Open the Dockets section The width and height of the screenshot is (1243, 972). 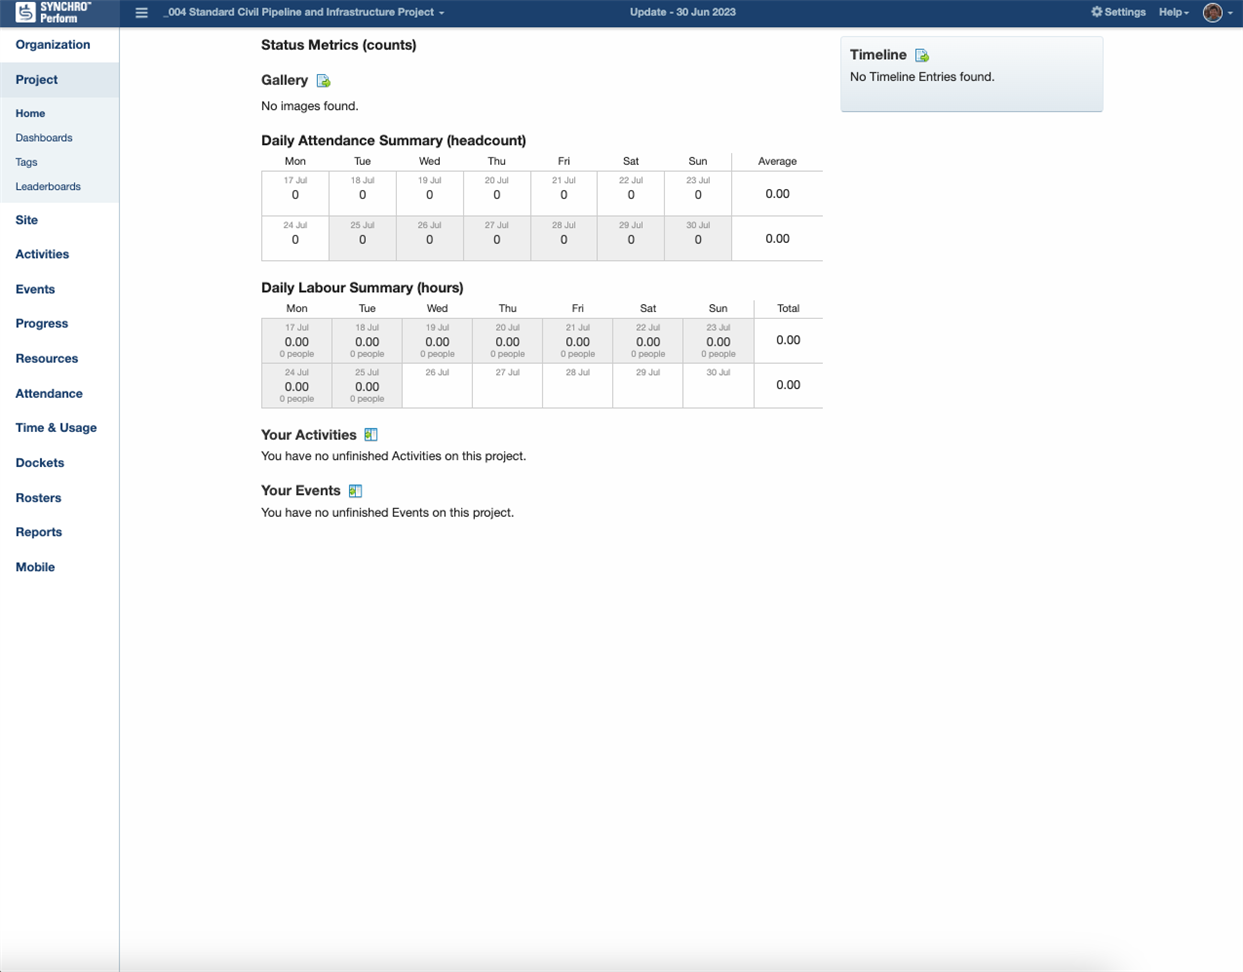point(40,463)
